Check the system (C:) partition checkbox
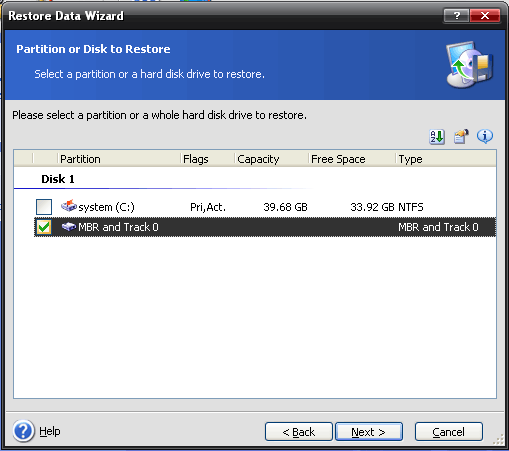 [44, 207]
